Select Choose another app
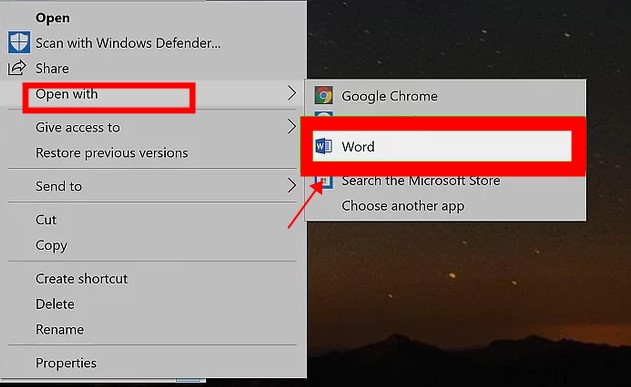Screen dimensions: 631x387 click(403, 206)
